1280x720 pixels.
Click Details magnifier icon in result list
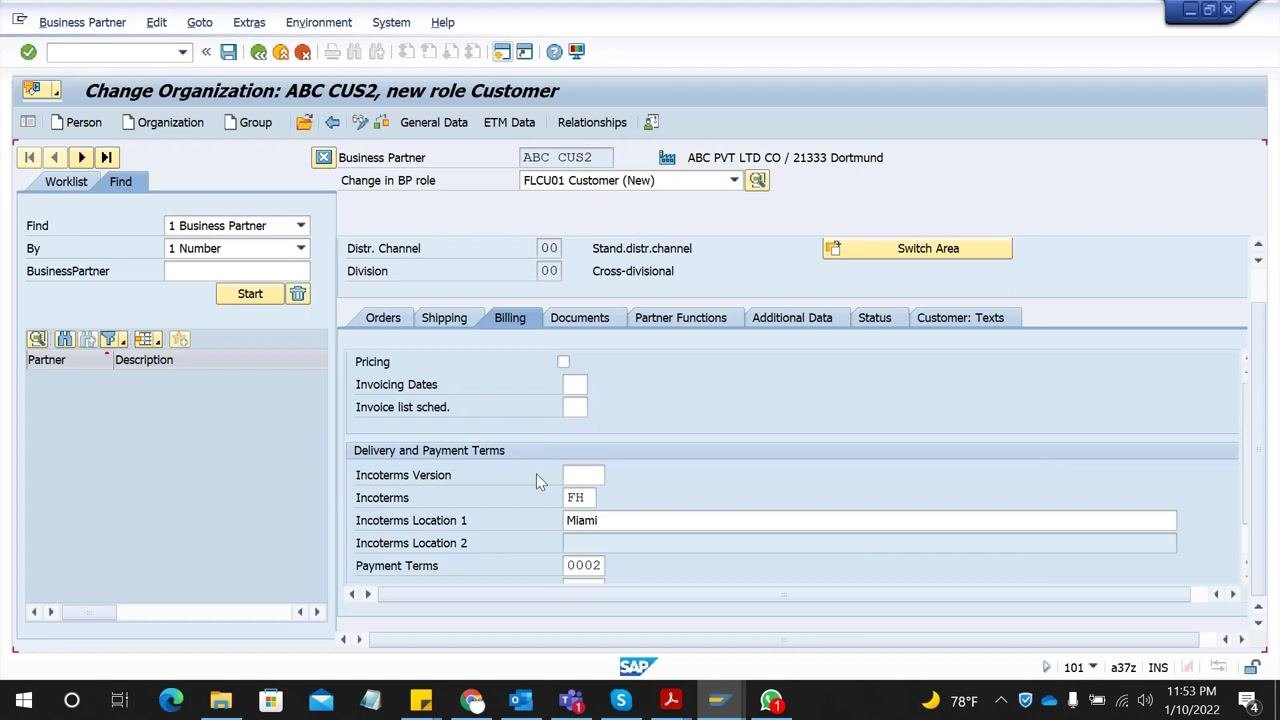tap(38, 339)
